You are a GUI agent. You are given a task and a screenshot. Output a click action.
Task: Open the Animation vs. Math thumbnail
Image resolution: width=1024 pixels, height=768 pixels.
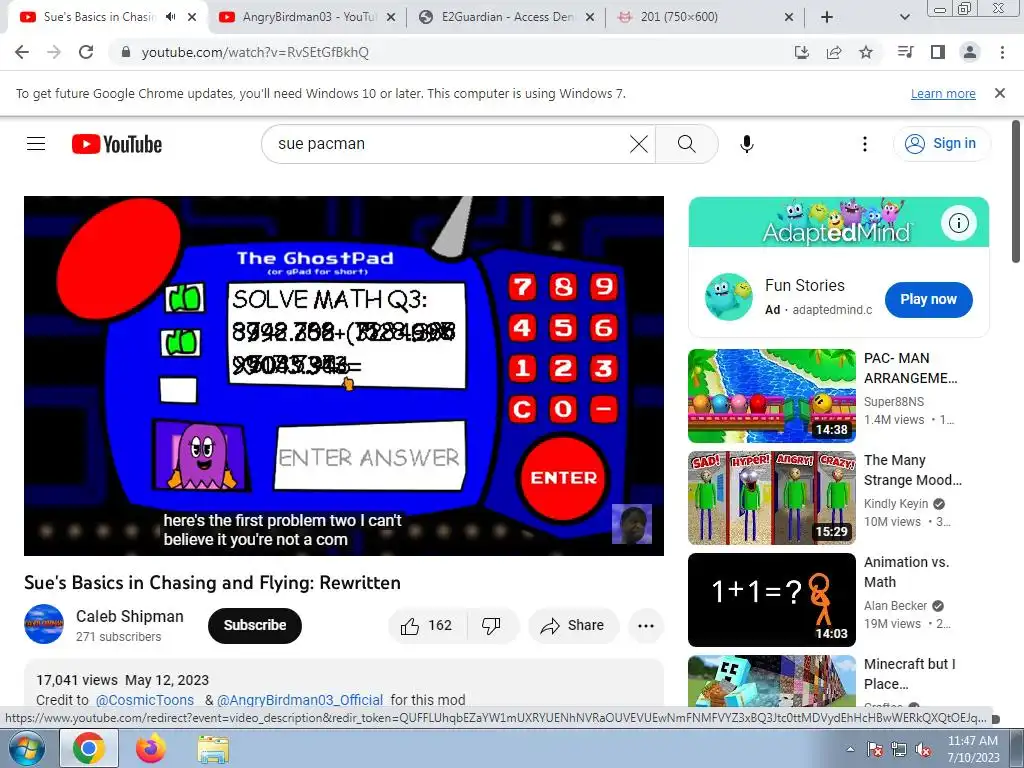772,600
